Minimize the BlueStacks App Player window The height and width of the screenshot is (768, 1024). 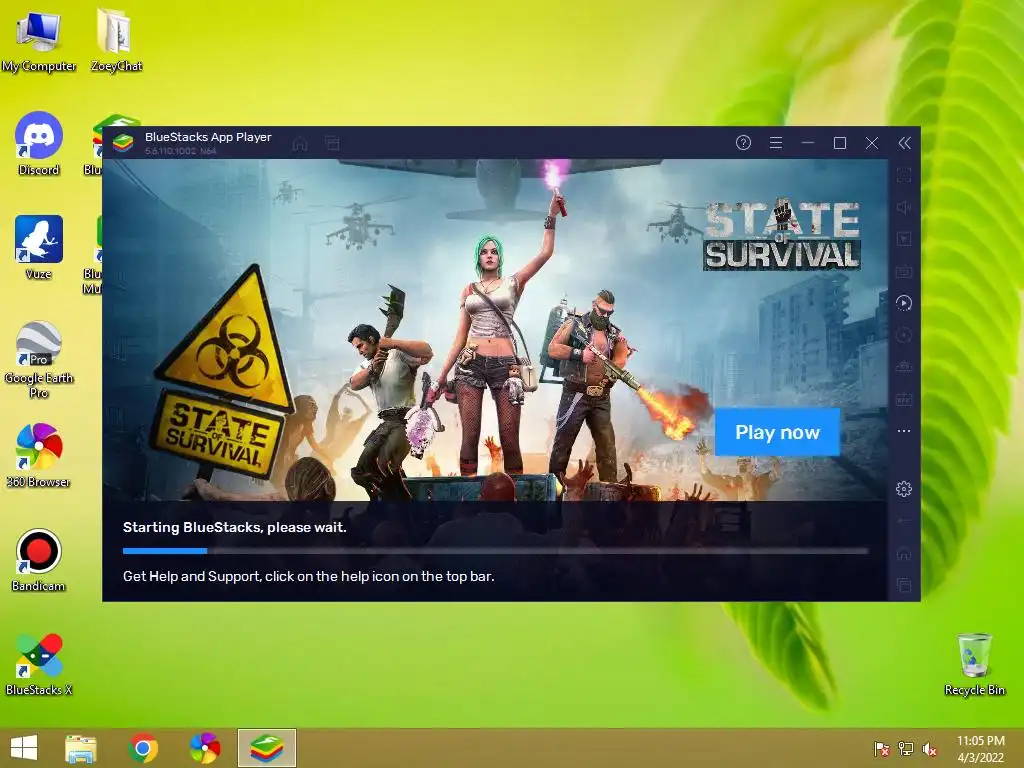click(x=808, y=143)
